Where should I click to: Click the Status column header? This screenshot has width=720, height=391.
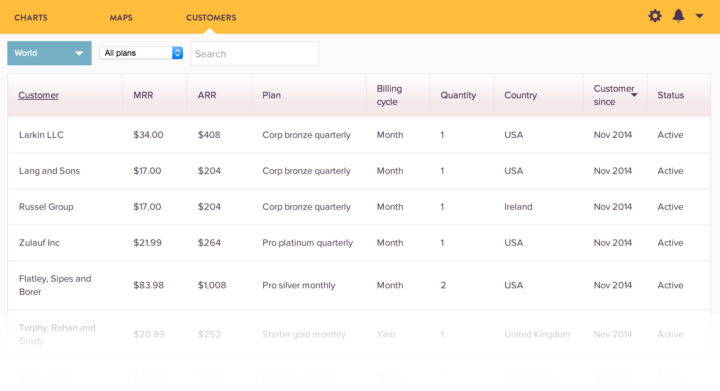(670, 95)
